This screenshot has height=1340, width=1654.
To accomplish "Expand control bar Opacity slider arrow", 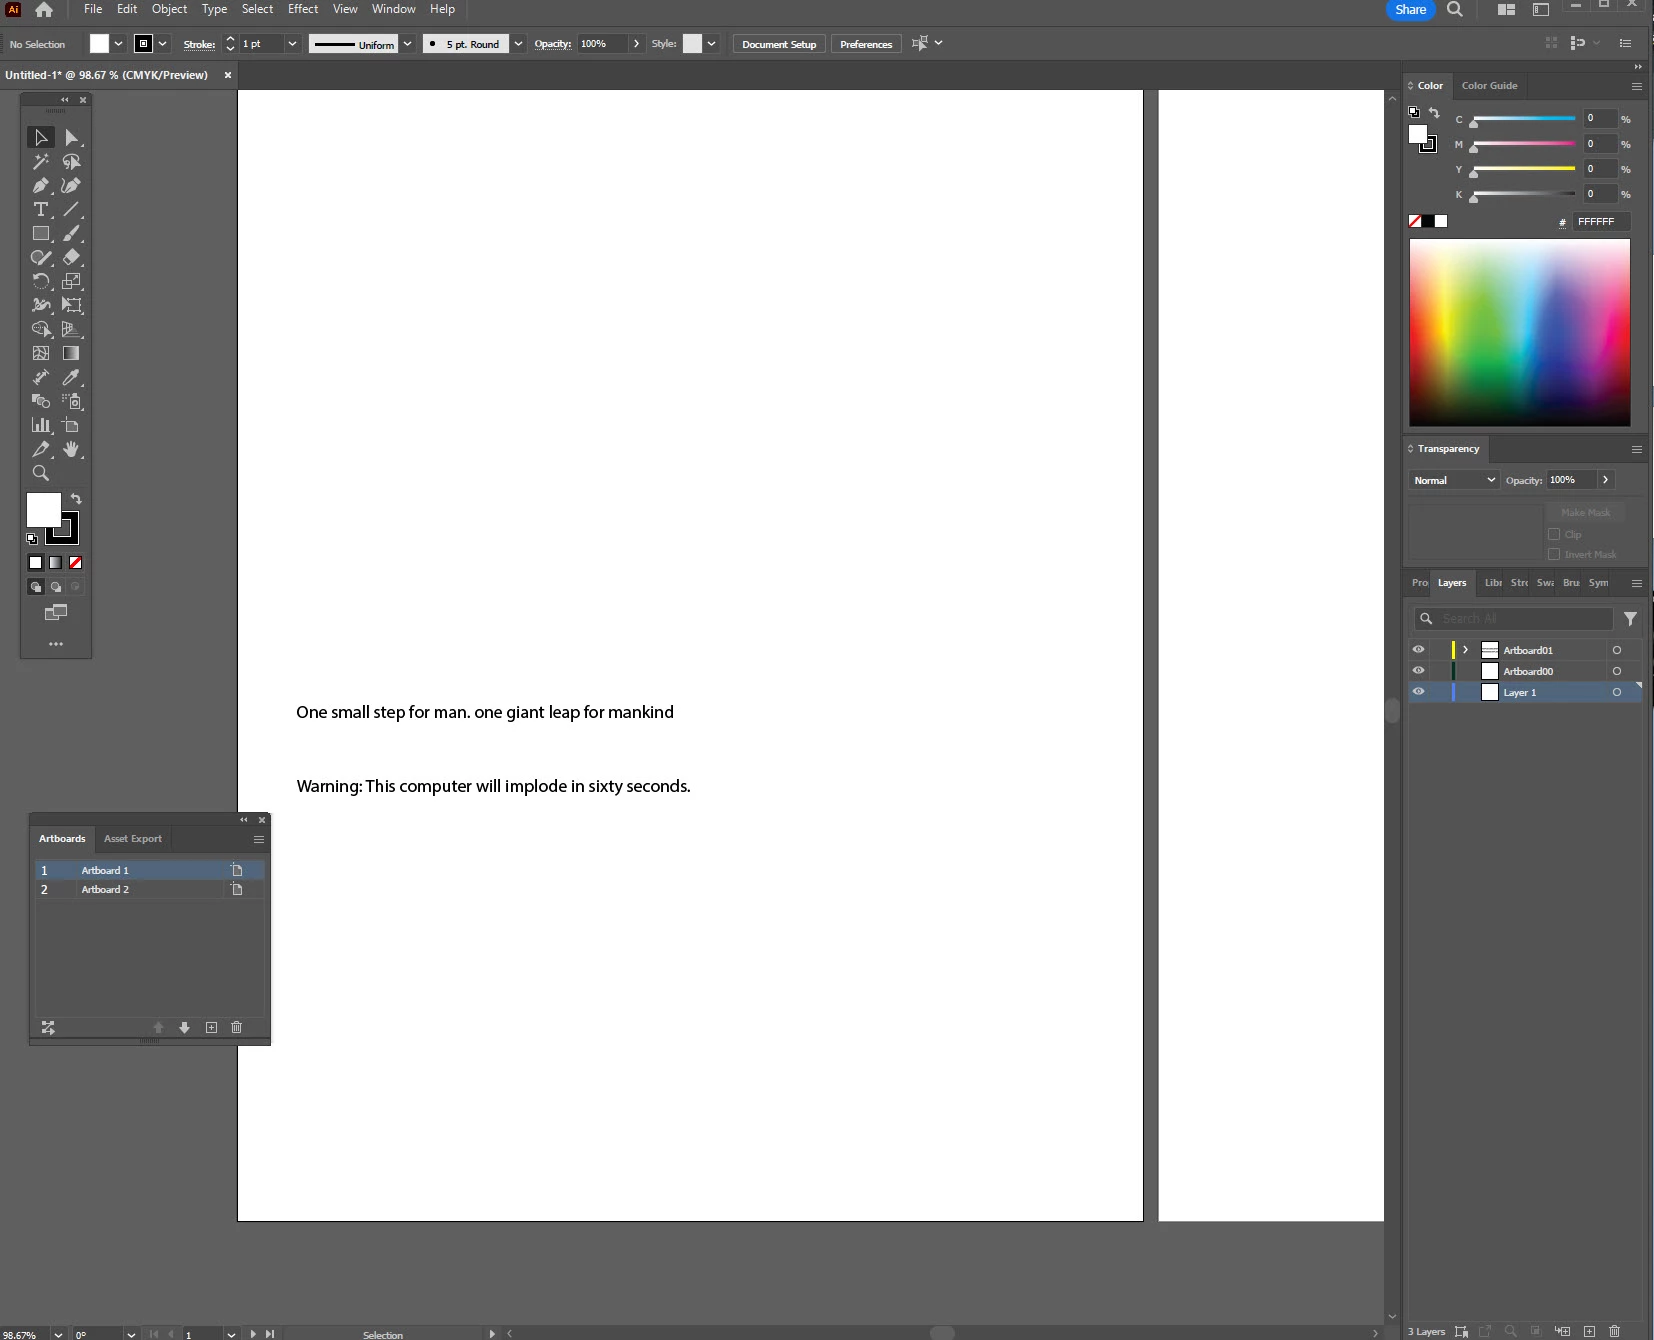I will [636, 44].
